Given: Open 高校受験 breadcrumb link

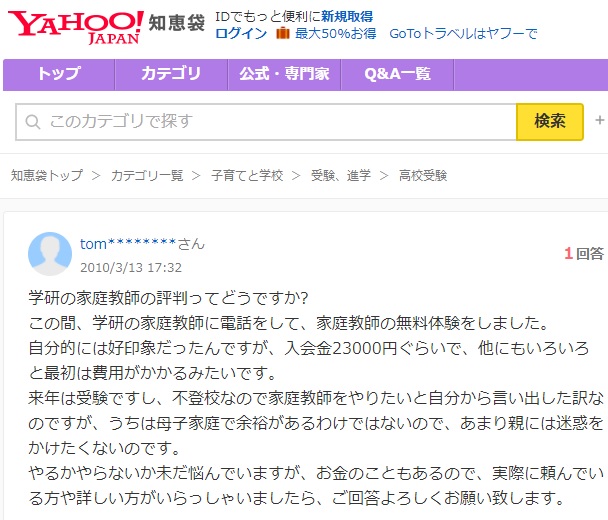Looking at the screenshot, I should pos(423,176).
